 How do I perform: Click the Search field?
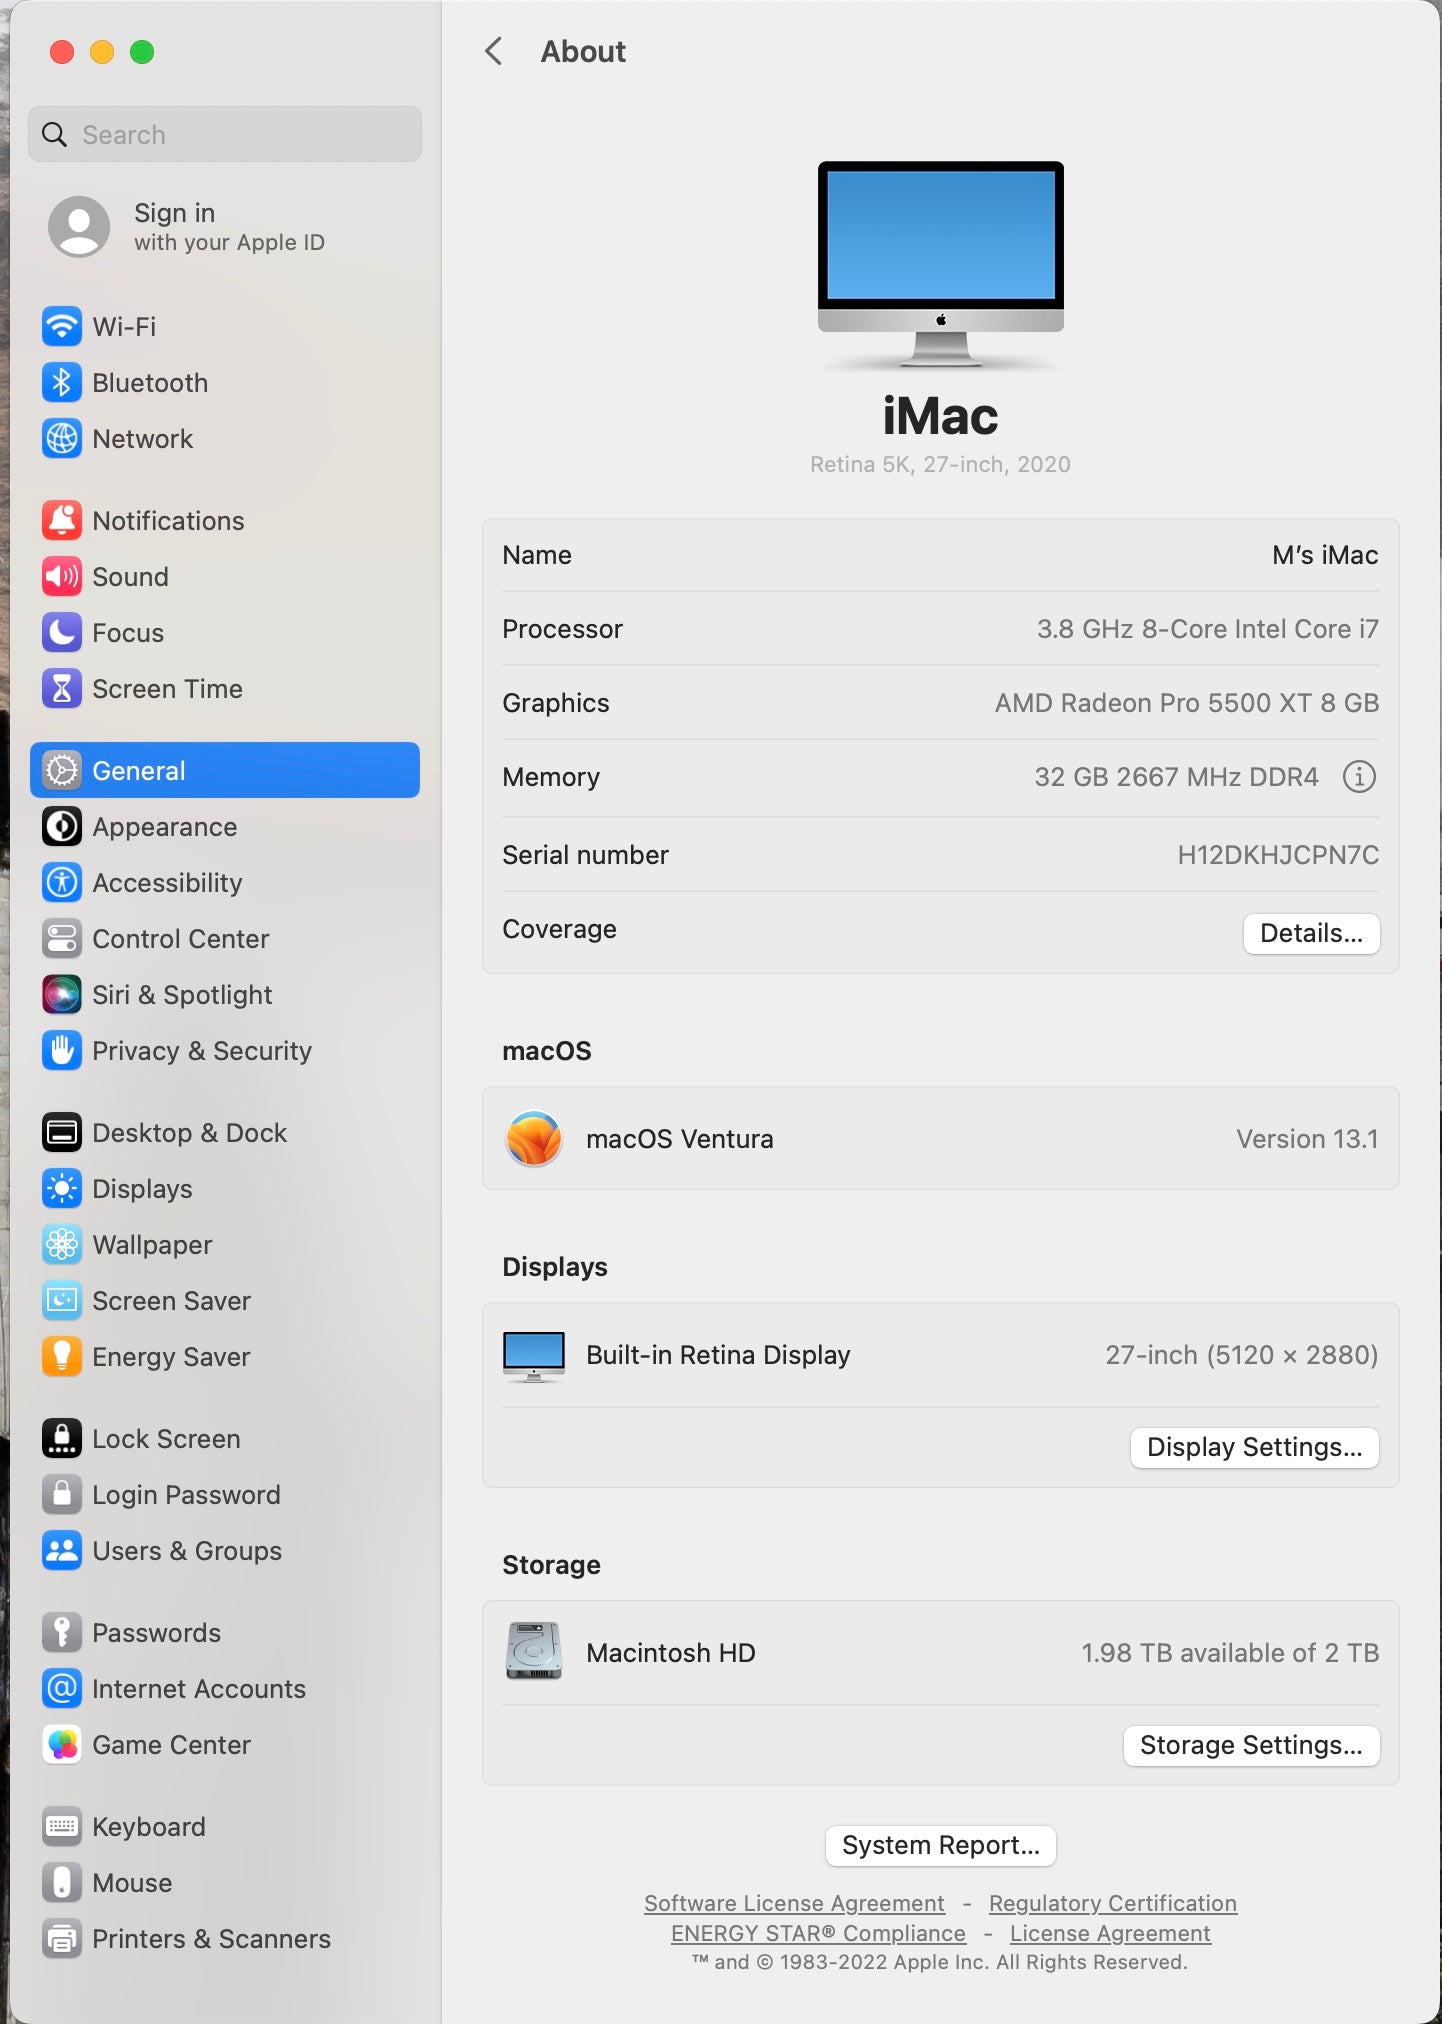pyautogui.click(x=225, y=134)
